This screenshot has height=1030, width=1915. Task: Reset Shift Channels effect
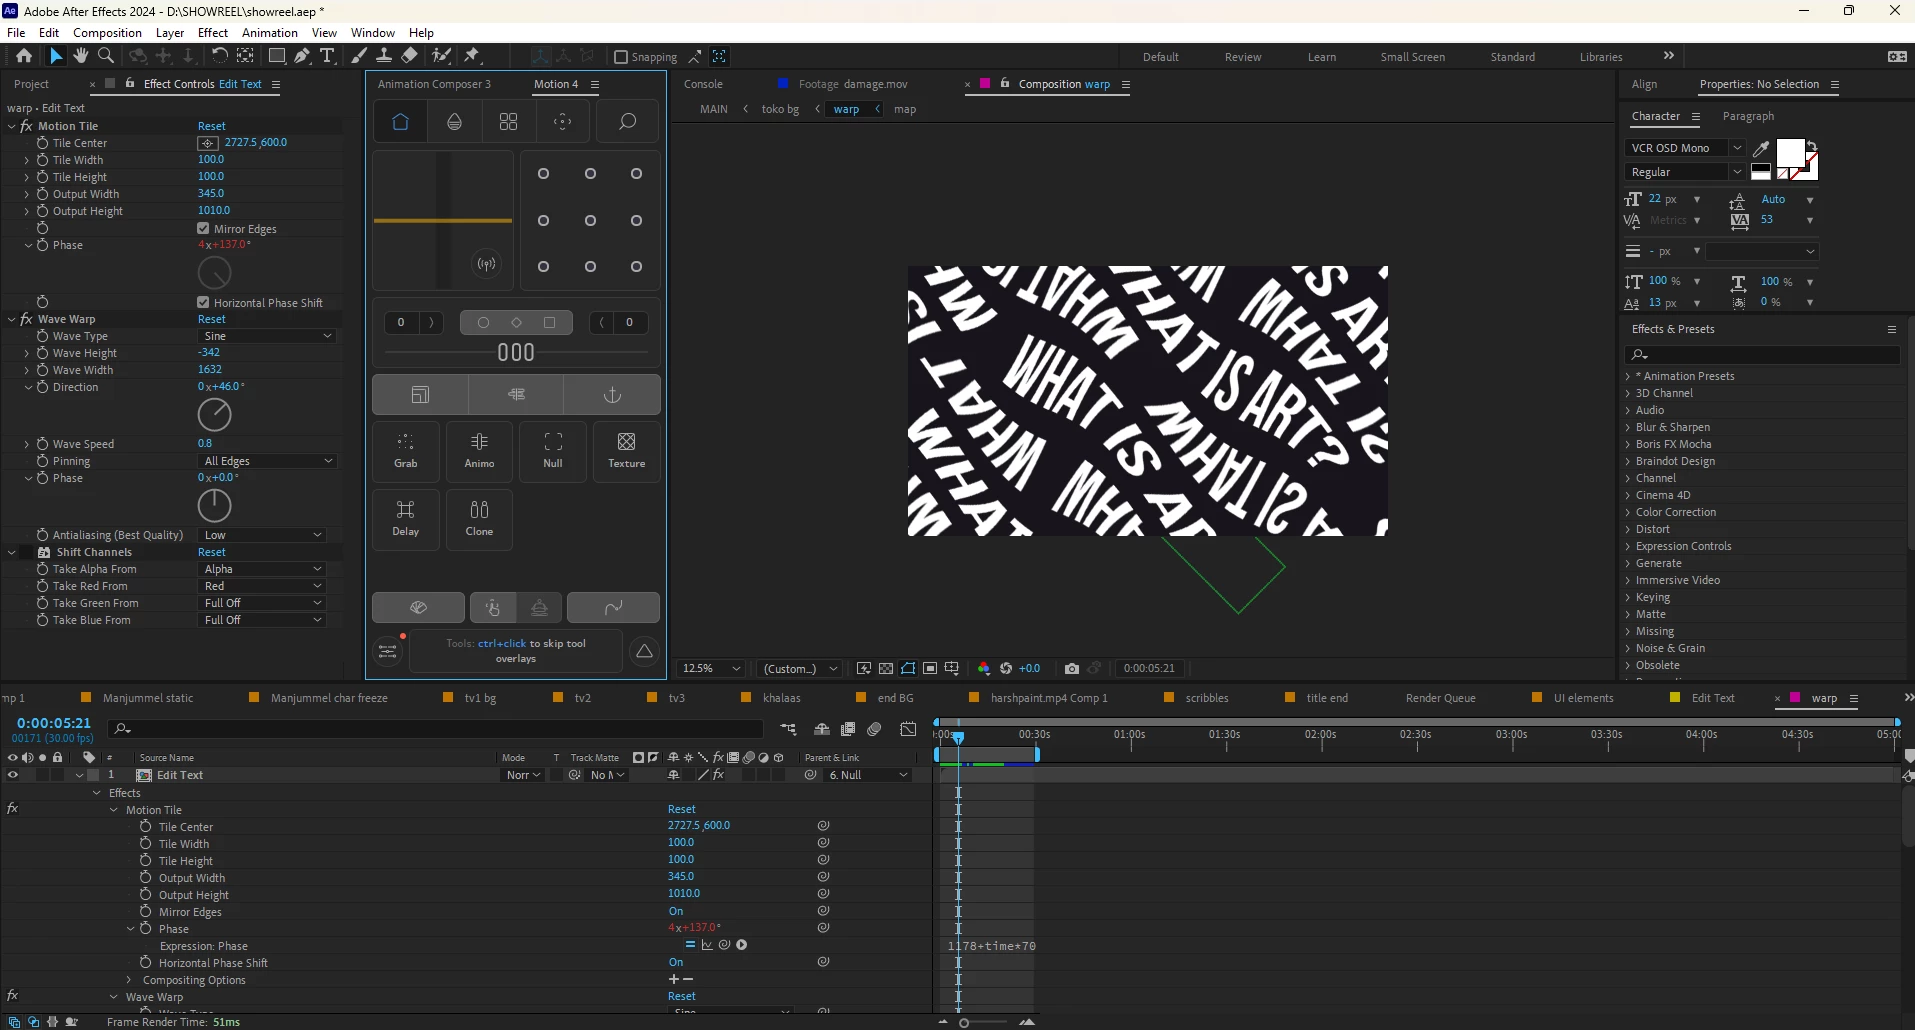pos(212,552)
